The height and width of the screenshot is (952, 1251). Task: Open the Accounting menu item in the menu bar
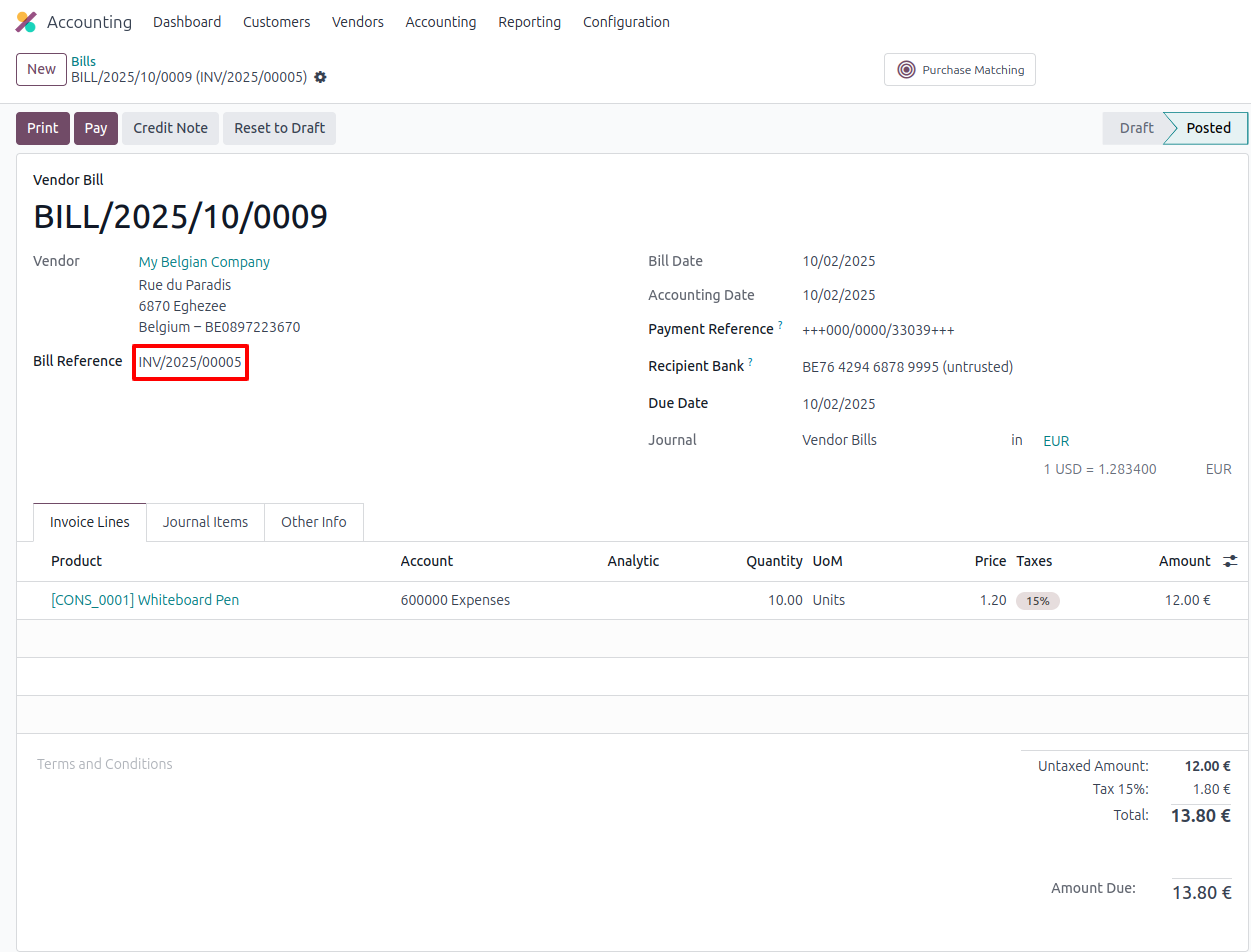point(441,22)
